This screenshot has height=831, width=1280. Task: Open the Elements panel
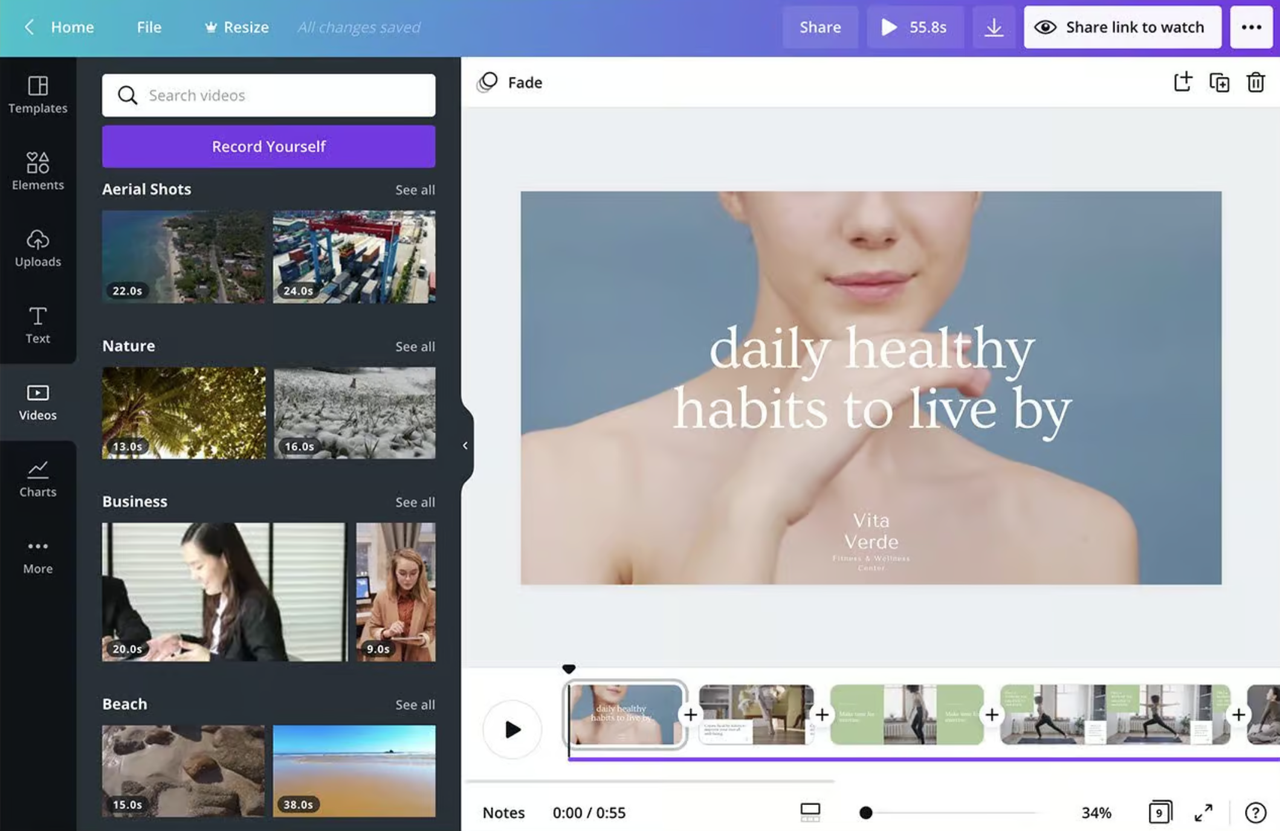click(38, 170)
